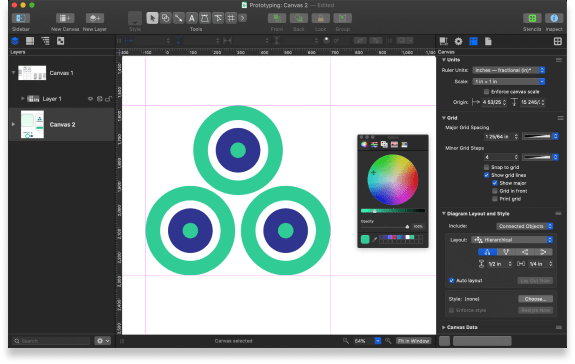
Task: Select the Pen tool
Action: (205, 18)
